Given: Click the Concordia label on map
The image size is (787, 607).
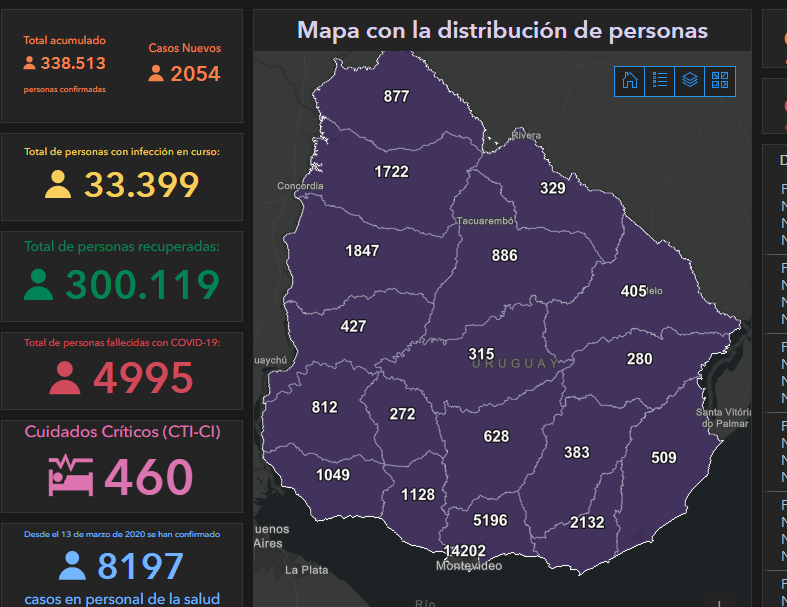Looking at the screenshot, I should (x=300, y=186).
